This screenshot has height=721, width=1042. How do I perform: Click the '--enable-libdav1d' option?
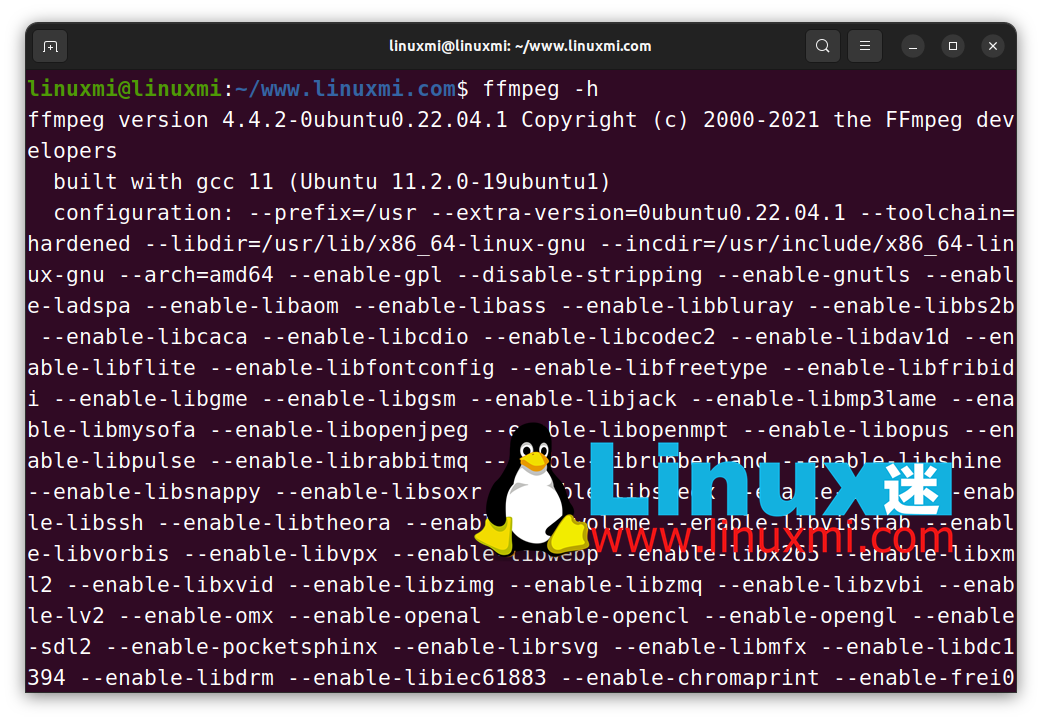(x=839, y=337)
